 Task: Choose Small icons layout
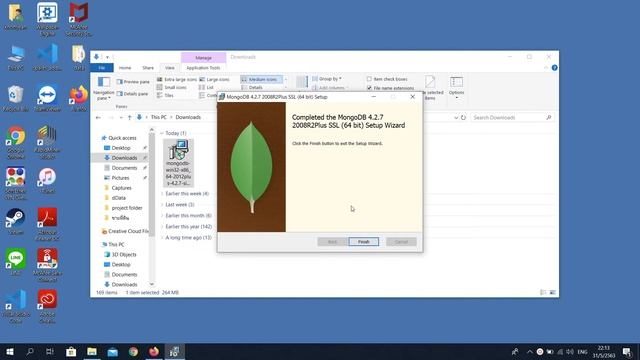172,87
